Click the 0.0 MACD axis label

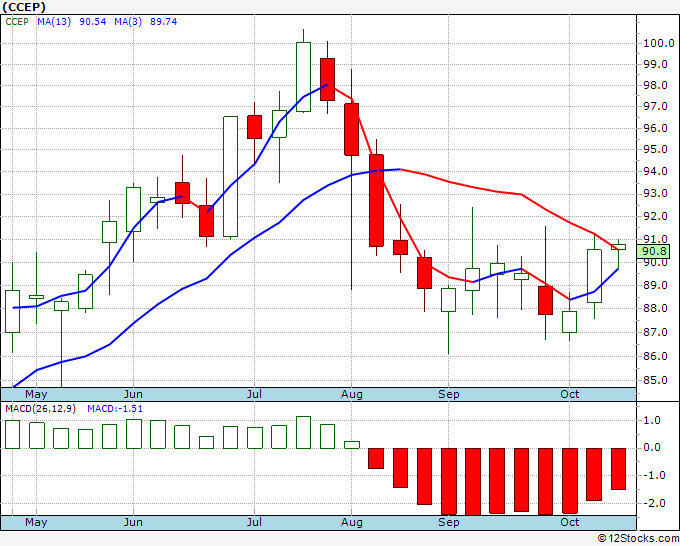pyautogui.click(x=652, y=448)
